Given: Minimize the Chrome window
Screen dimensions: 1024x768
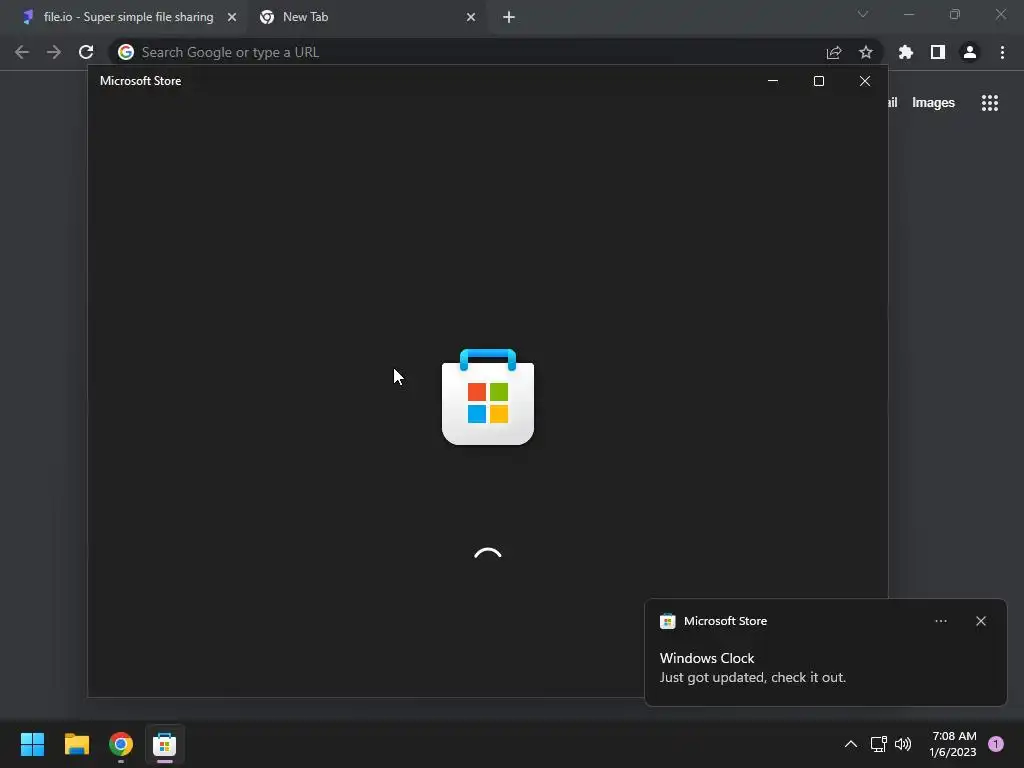Looking at the screenshot, I should click(x=909, y=14).
